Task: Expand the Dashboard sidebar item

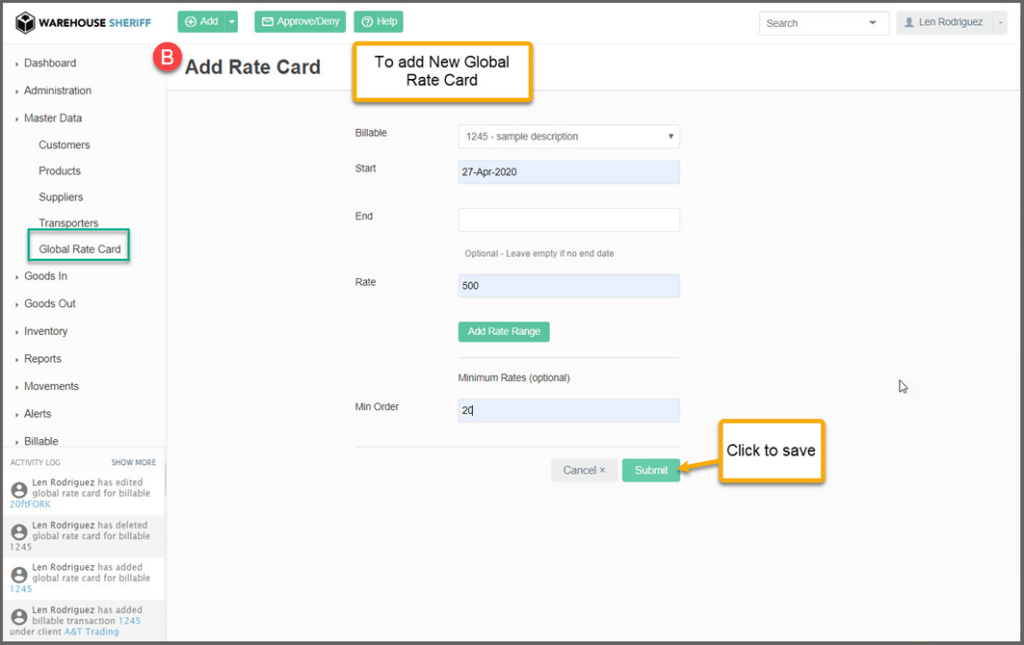Action: (50, 63)
